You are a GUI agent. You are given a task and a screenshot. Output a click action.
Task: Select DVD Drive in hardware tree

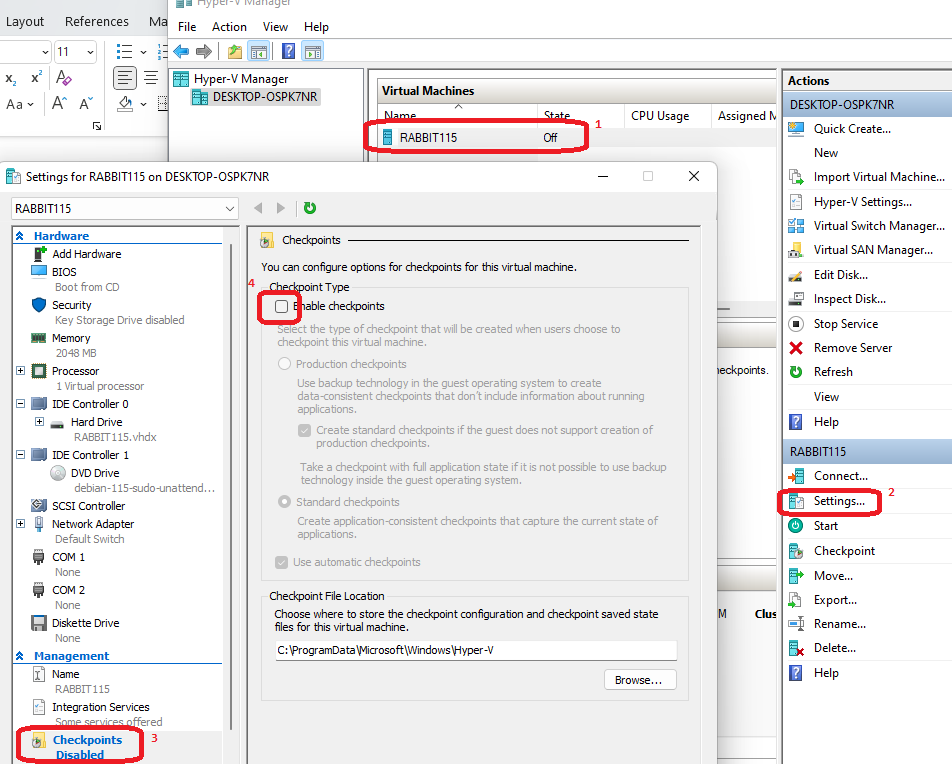[95, 472]
